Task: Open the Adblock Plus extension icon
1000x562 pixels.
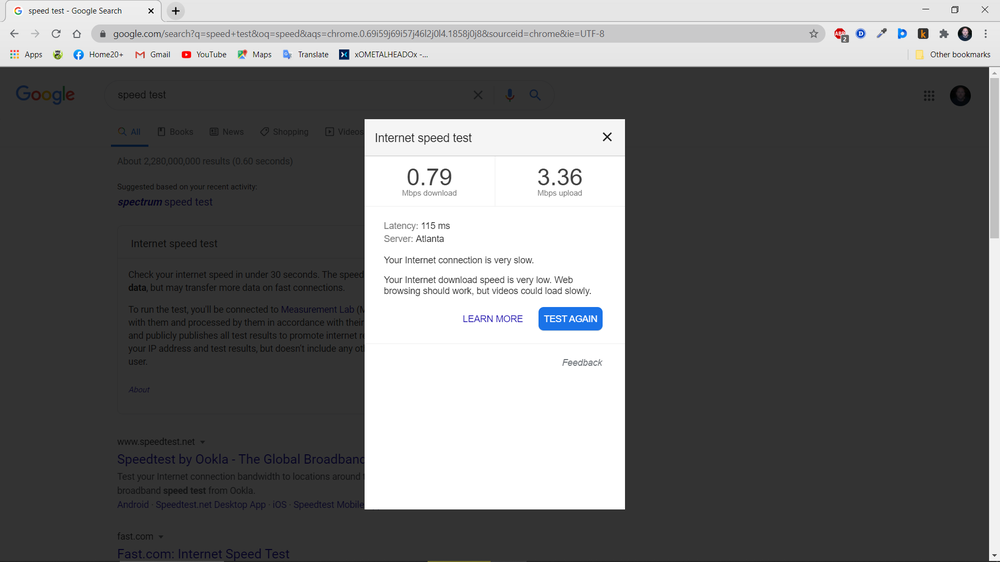Action: 841,33
